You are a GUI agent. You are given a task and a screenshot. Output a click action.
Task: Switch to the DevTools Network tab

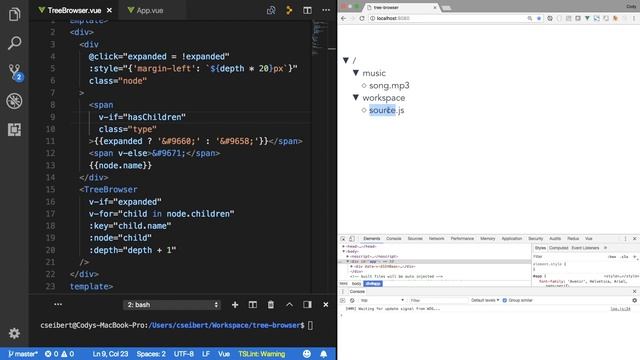[x=436, y=238]
